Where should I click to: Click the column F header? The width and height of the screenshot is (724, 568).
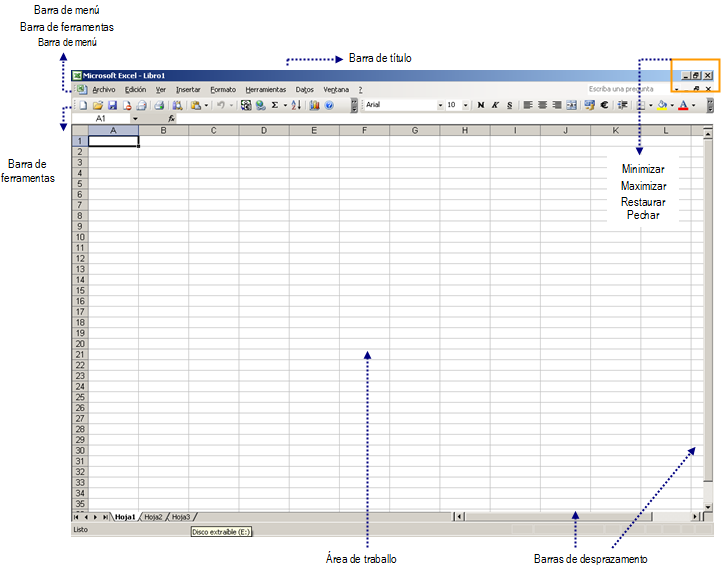point(364,130)
